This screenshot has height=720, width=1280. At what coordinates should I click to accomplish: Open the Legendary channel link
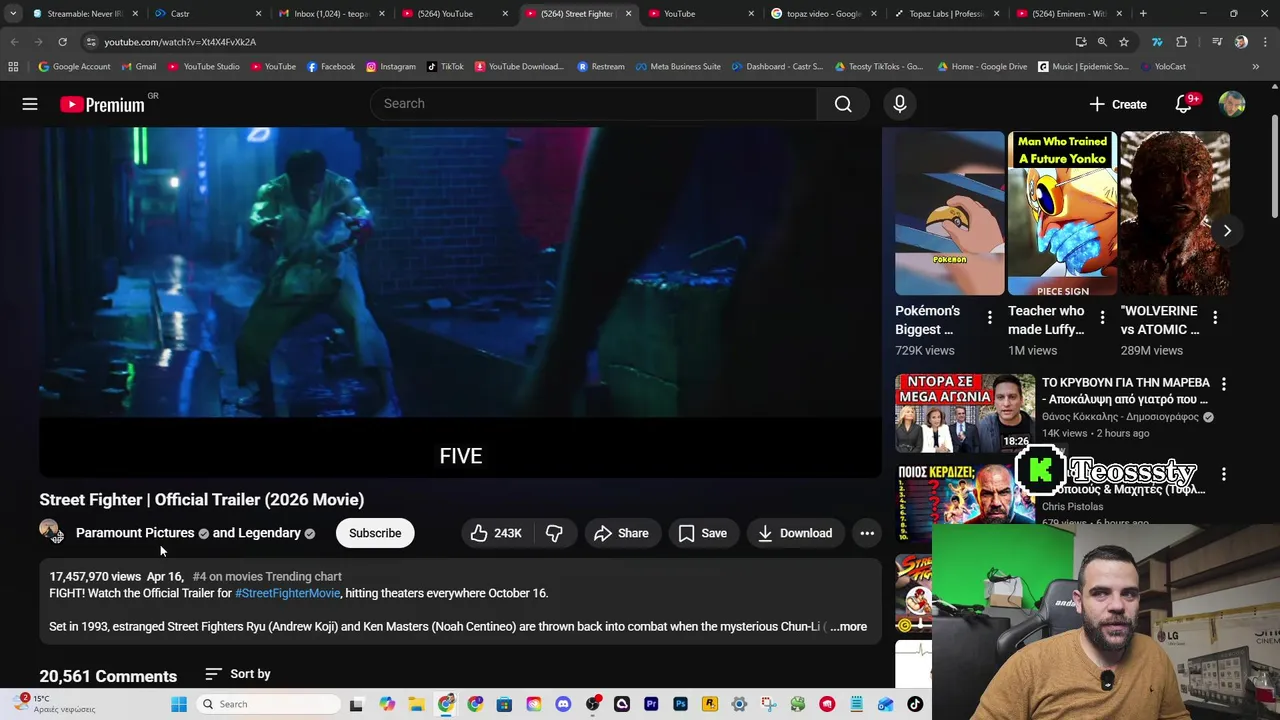click(x=257, y=533)
